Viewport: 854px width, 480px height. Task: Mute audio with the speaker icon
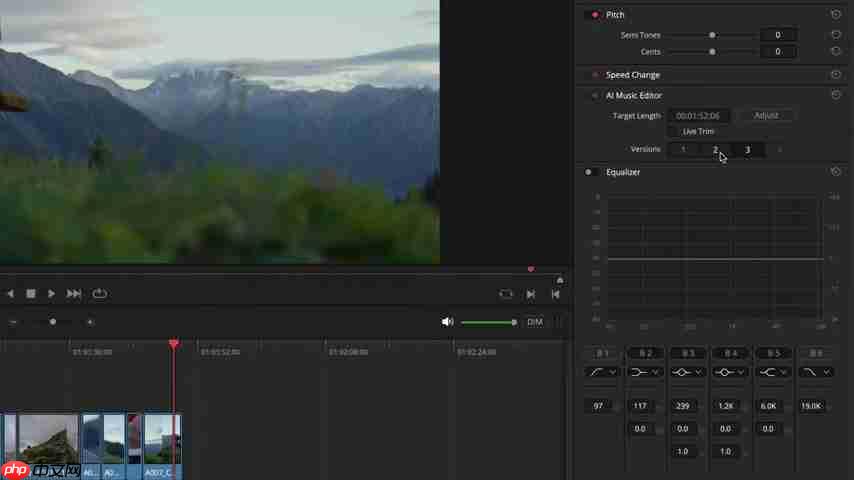[x=447, y=322]
